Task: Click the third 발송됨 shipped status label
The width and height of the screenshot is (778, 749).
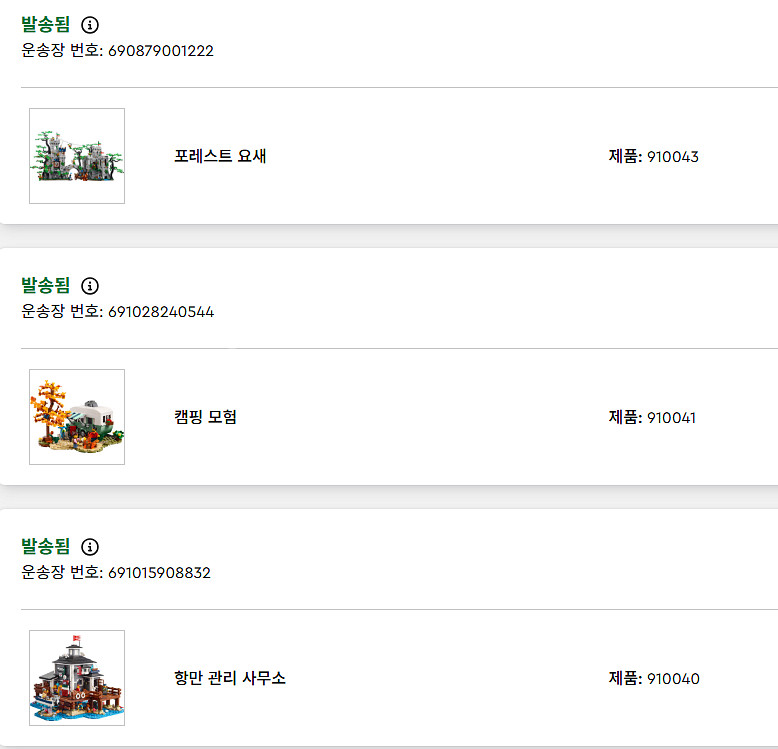Action: coord(46,547)
